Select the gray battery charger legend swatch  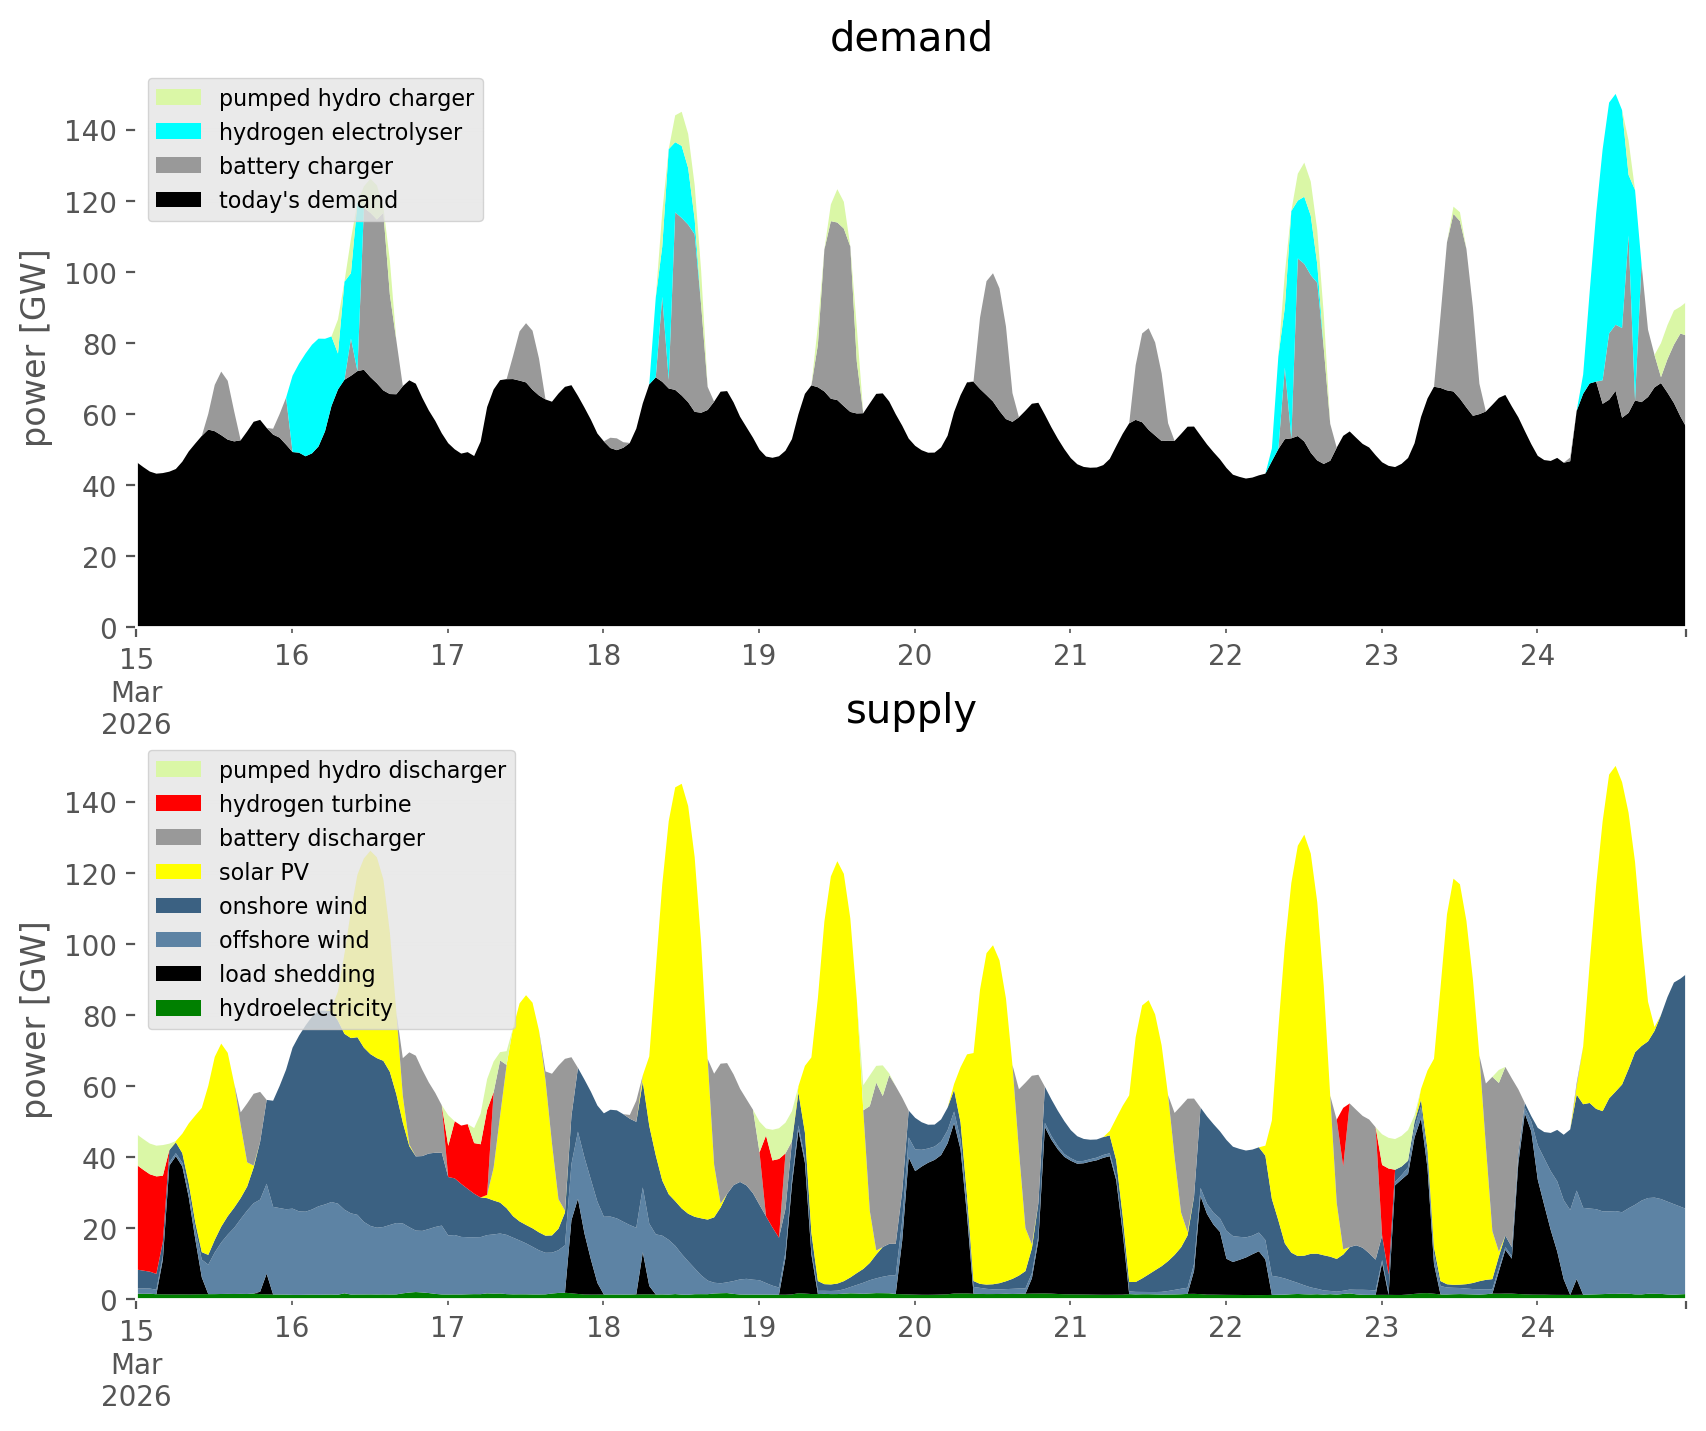(x=179, y=166)
